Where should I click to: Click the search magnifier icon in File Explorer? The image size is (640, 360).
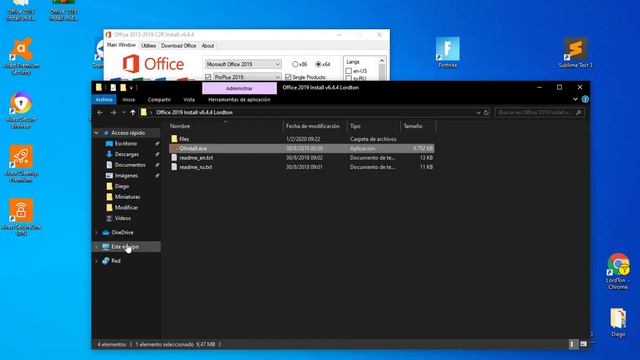point(578,112)
